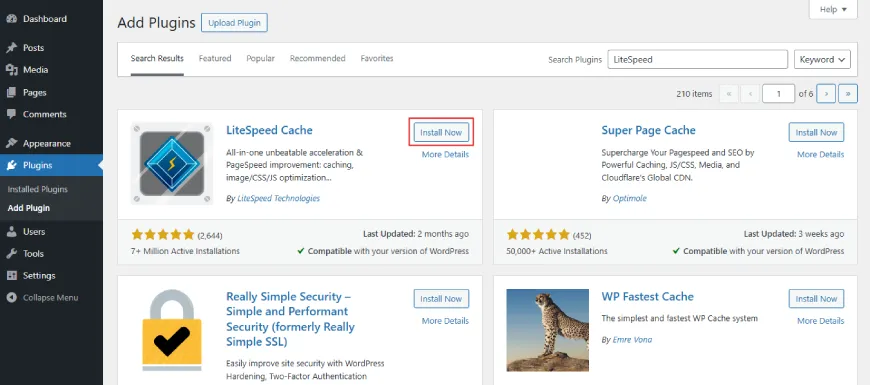Click the Appearance paintbrush icon
This screenshot has height=385, width=870.
(x=11, y=143)
